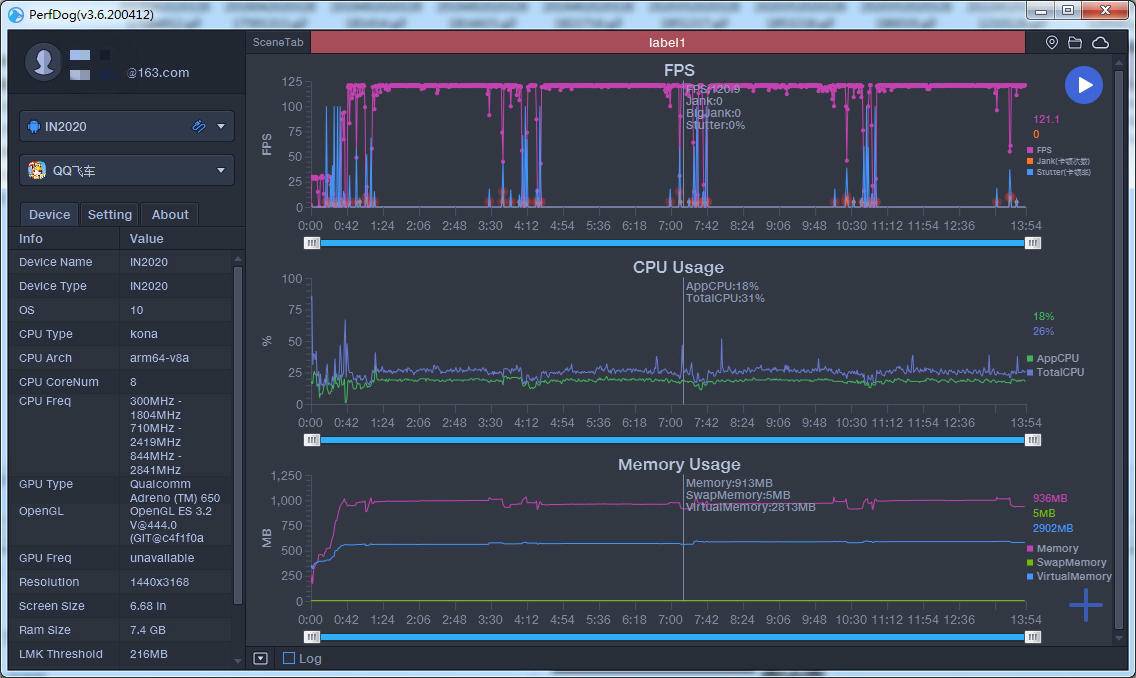1136x678 pixels.
Task: Click the Info column header
Action: [x=30, y=238]
